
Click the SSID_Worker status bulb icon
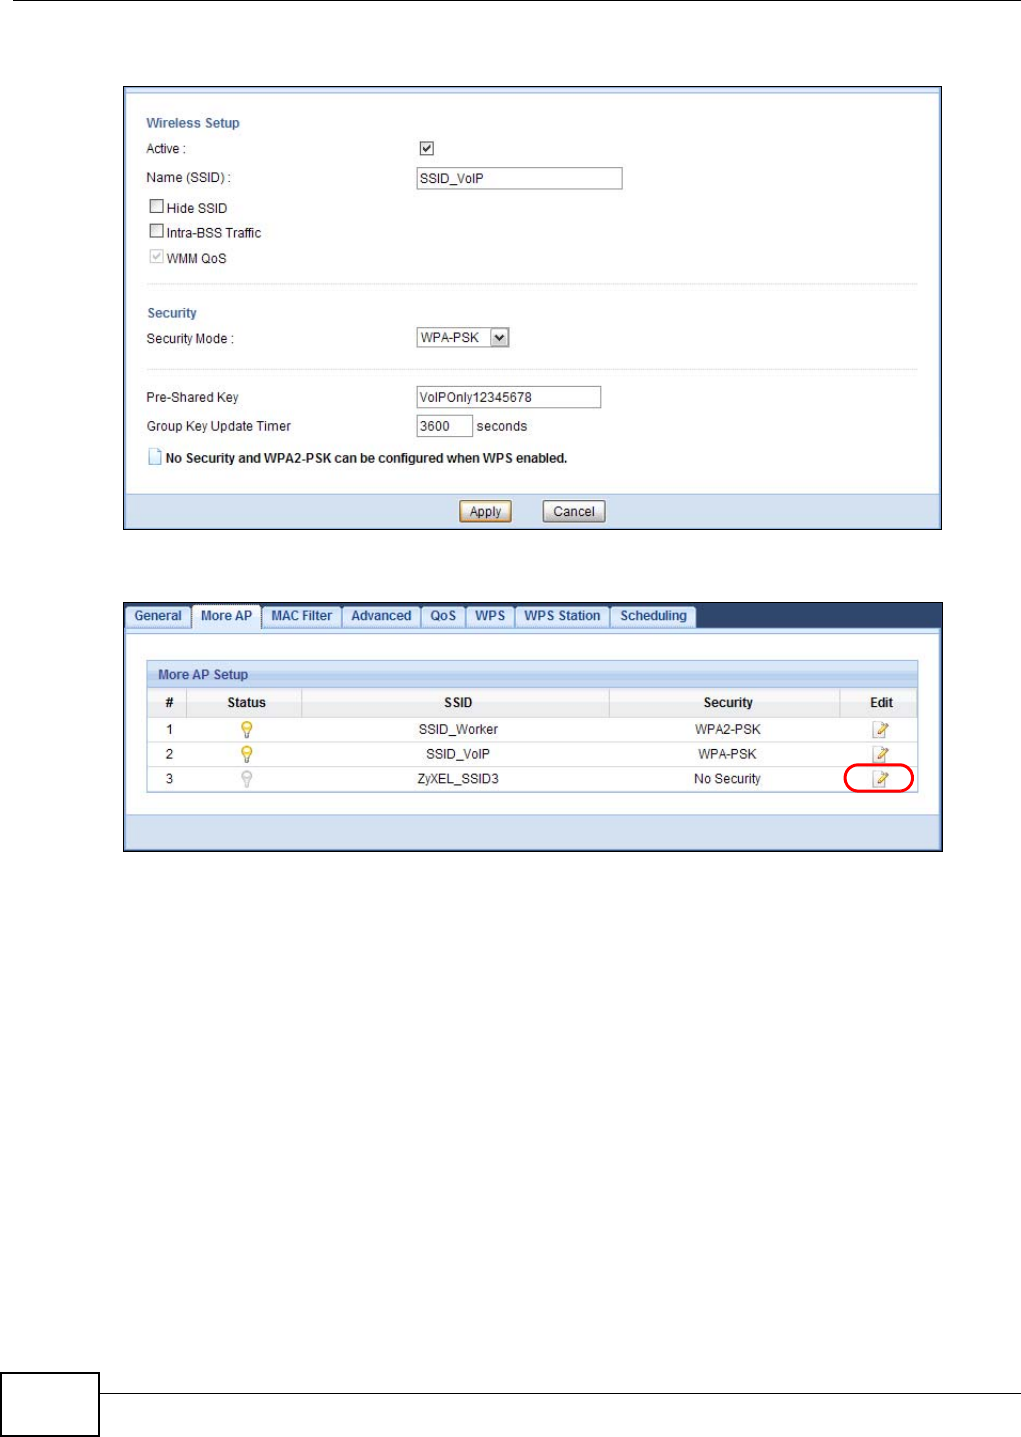(x=247, y=730)
